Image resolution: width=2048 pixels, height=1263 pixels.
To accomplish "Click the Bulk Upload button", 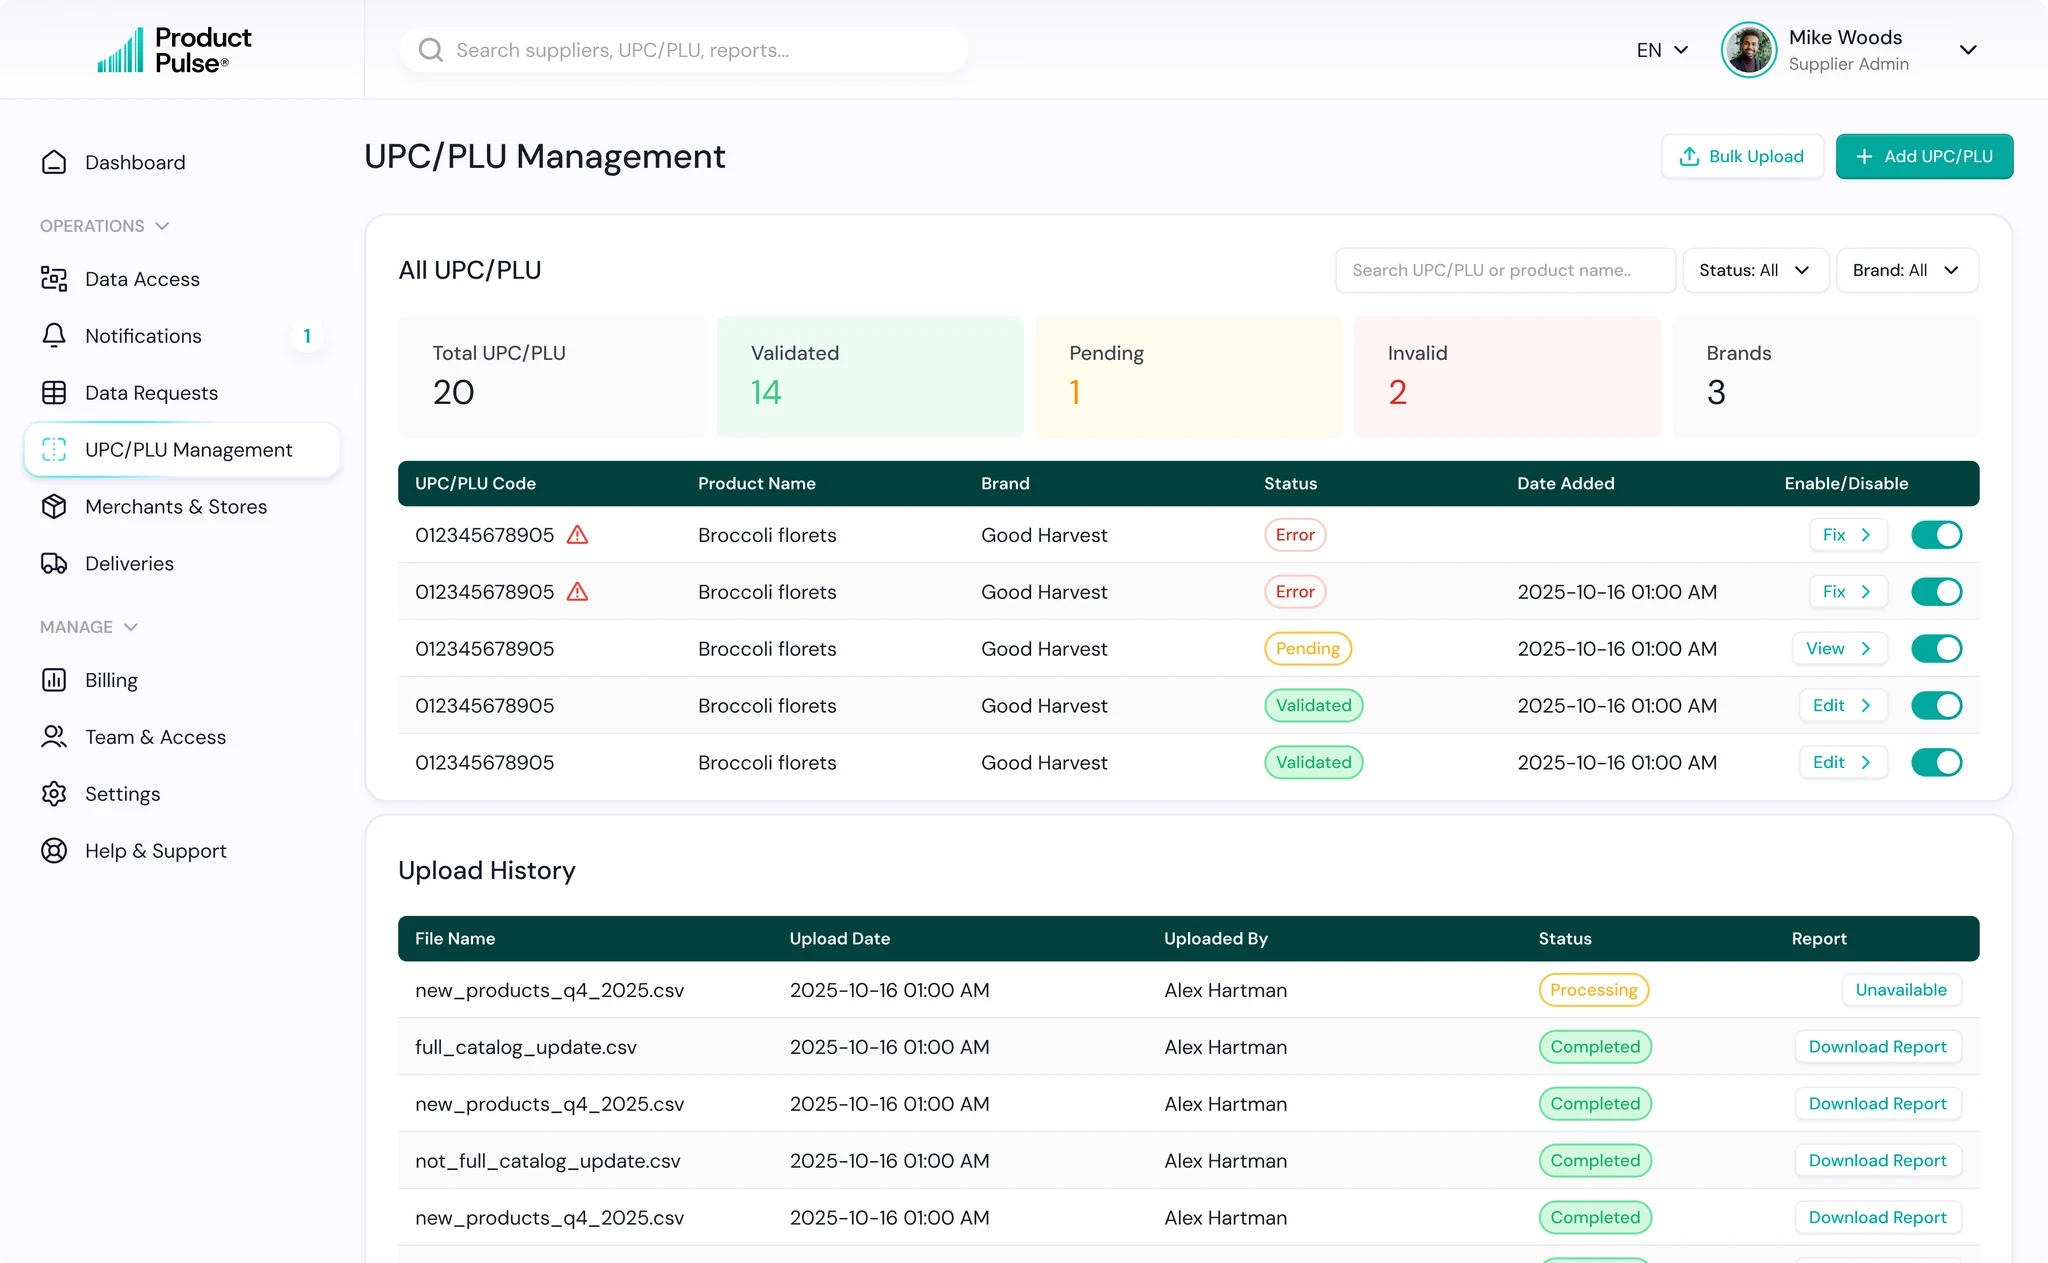I will (1742, 157).
